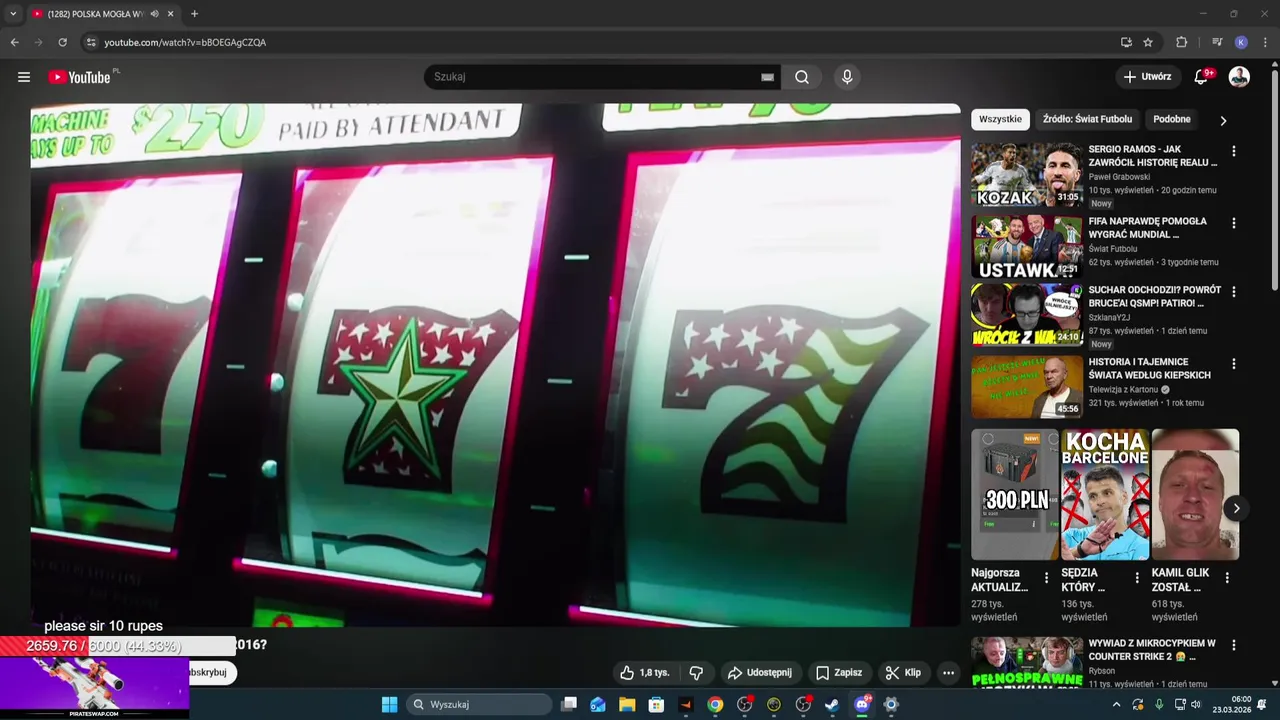Like the video with thumbs up
The height and width of the screenshot is (720, 1280).
point(644,673)
